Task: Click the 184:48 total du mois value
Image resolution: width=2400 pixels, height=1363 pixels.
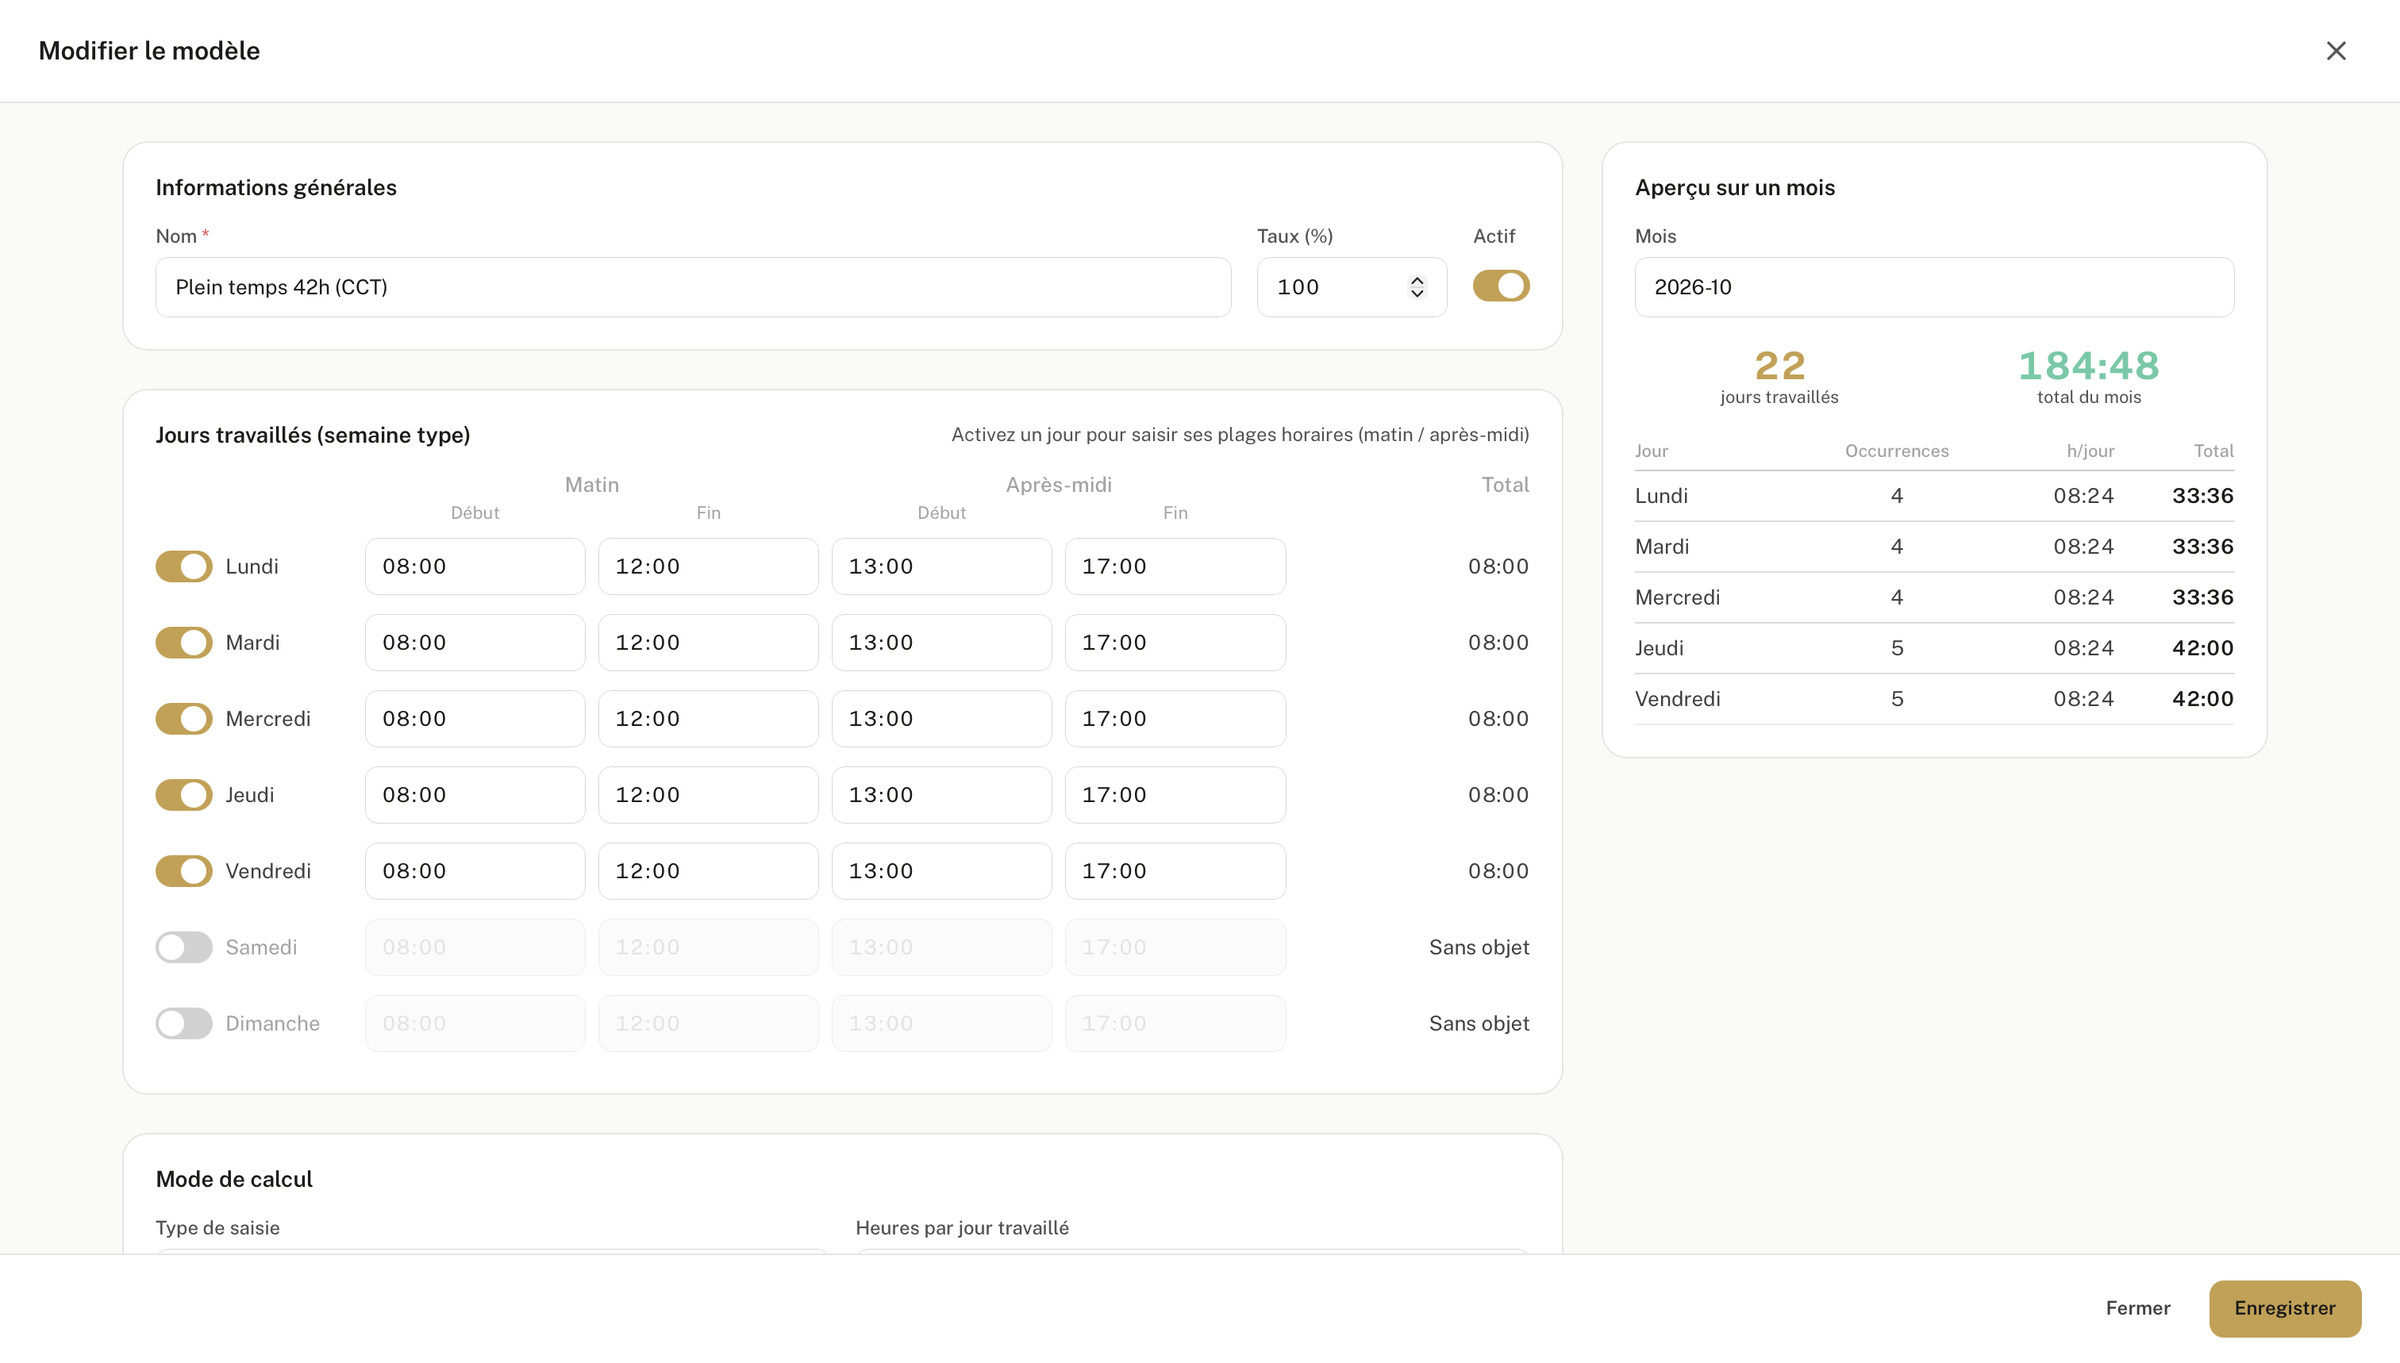Action: 2089,366
